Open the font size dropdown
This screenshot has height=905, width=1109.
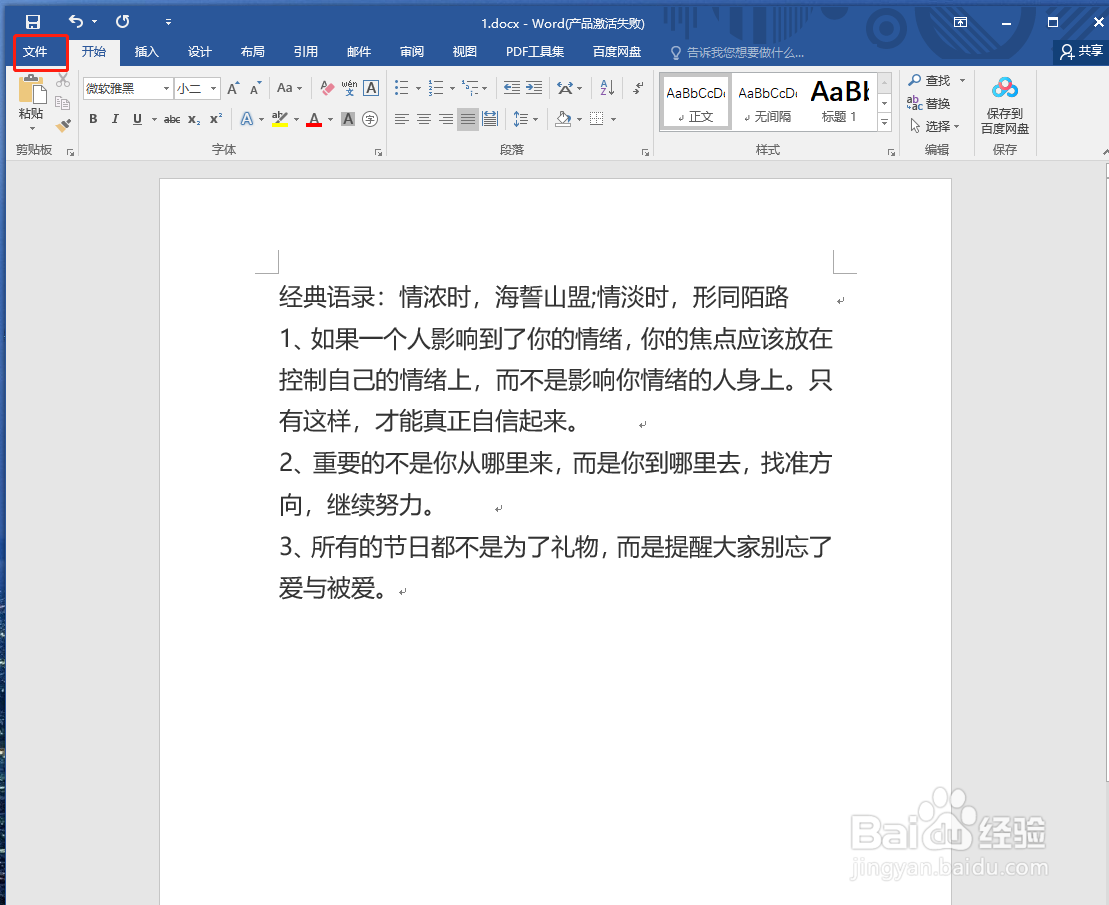212,88
